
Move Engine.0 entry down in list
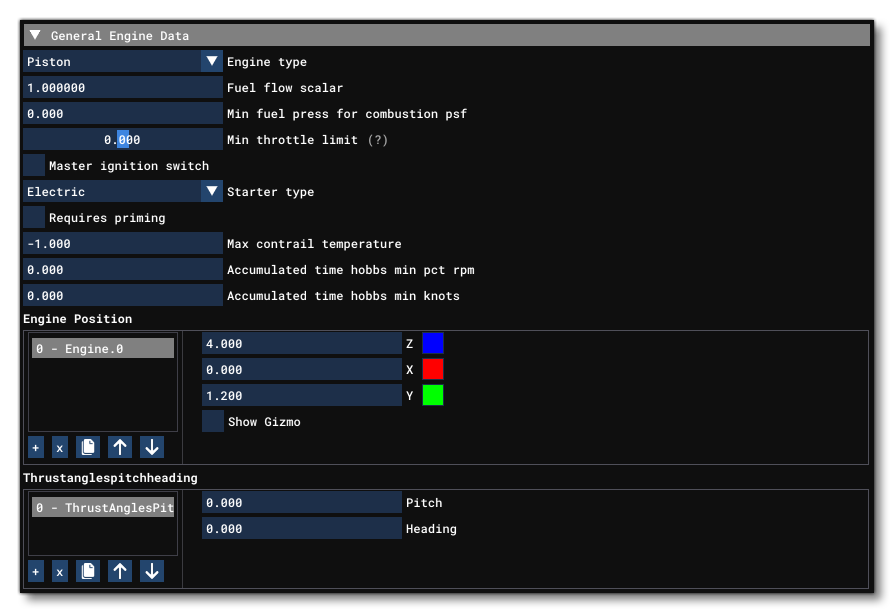pos(152,448)
